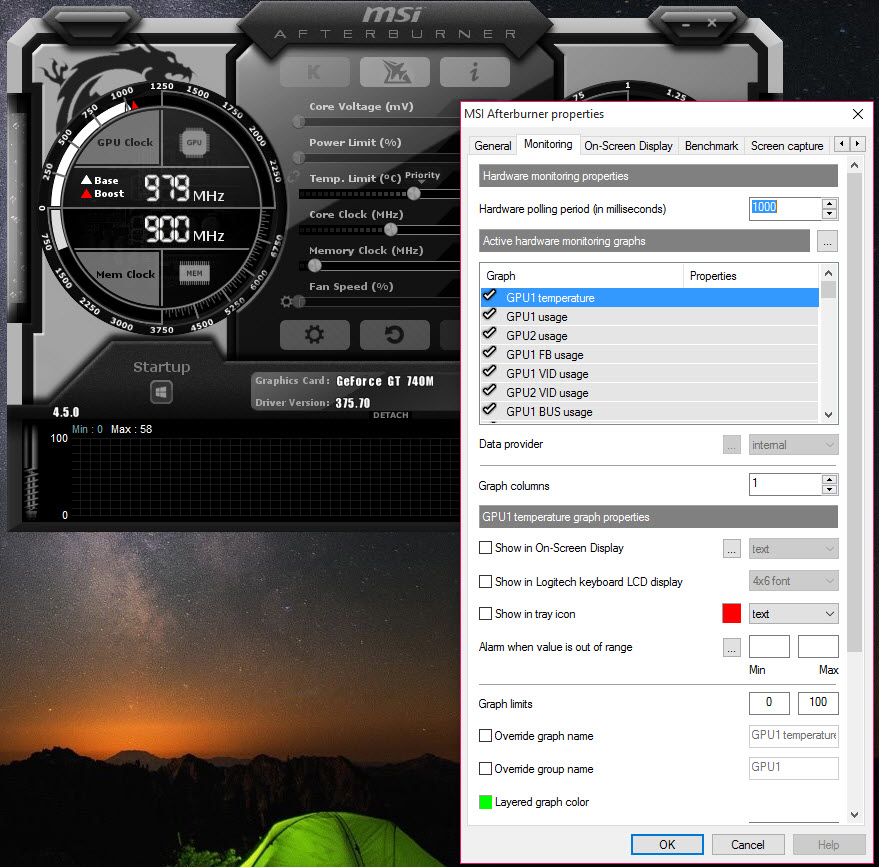The image size is (879, 867).
Task: Open the Data provider internal dropdown
Action: (x=793, y=445)
